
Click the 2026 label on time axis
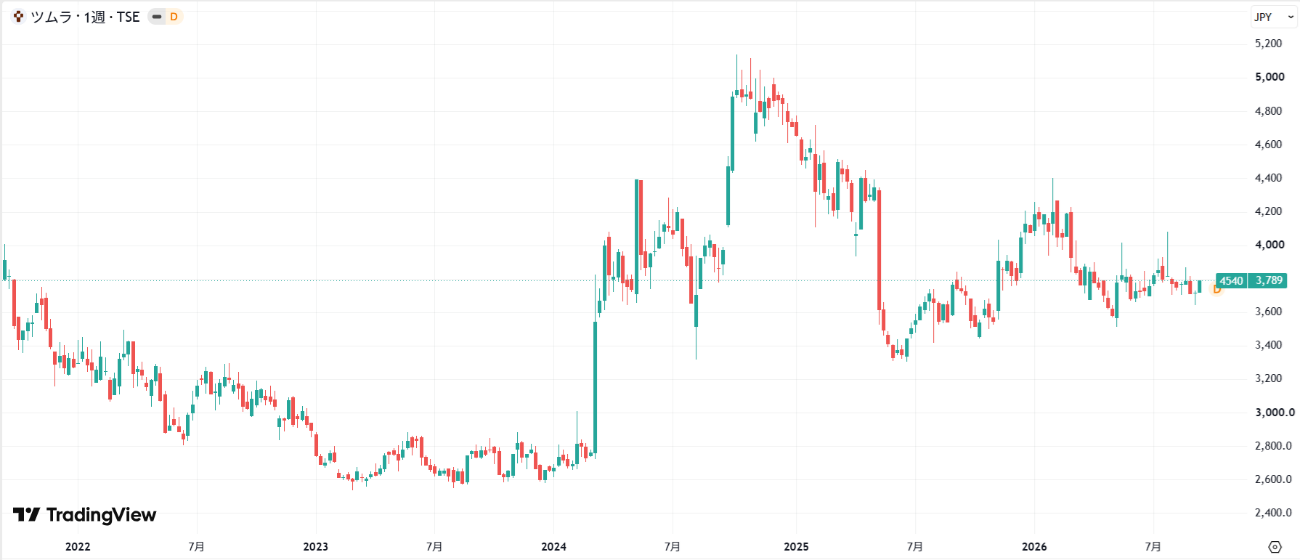1033,547
